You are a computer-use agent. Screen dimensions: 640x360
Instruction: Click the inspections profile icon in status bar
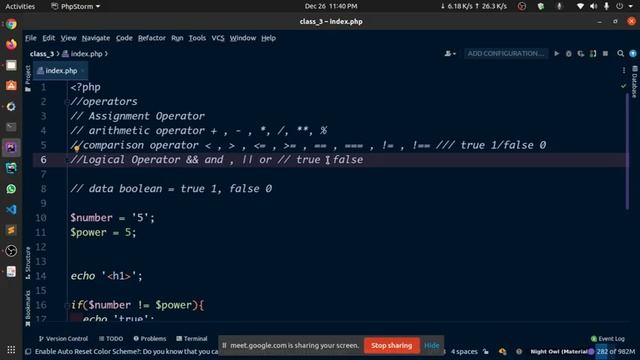click(x=502, y=351)
